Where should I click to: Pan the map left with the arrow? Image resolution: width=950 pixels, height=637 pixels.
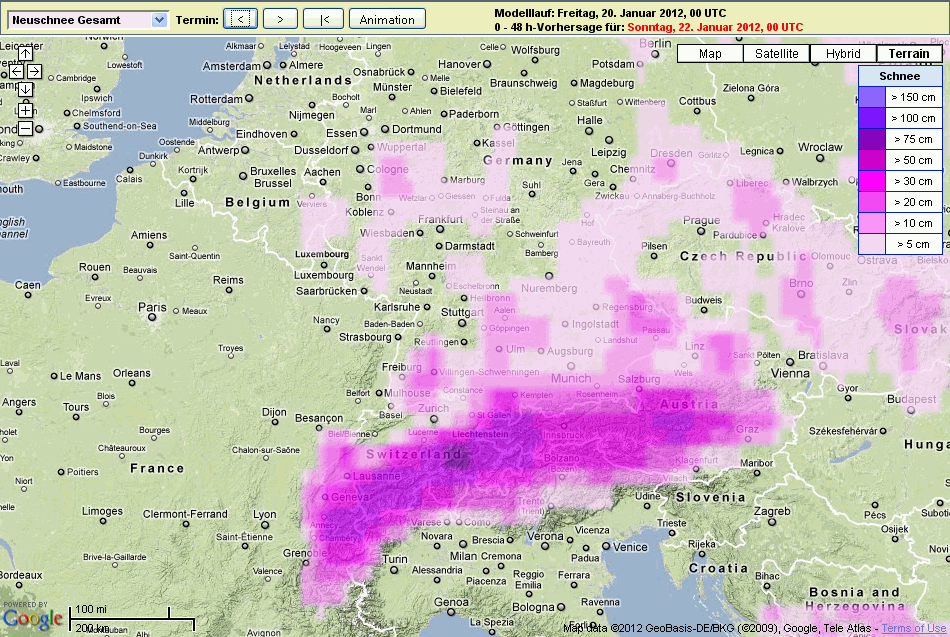click(x=16, y=72)
